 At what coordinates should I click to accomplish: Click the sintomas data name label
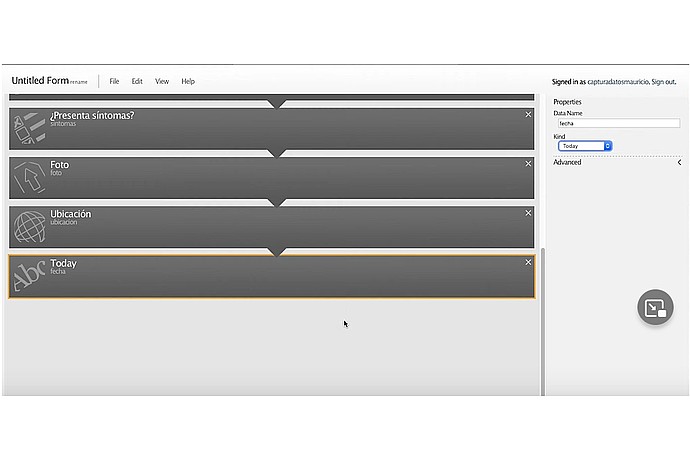pos(63,124)
